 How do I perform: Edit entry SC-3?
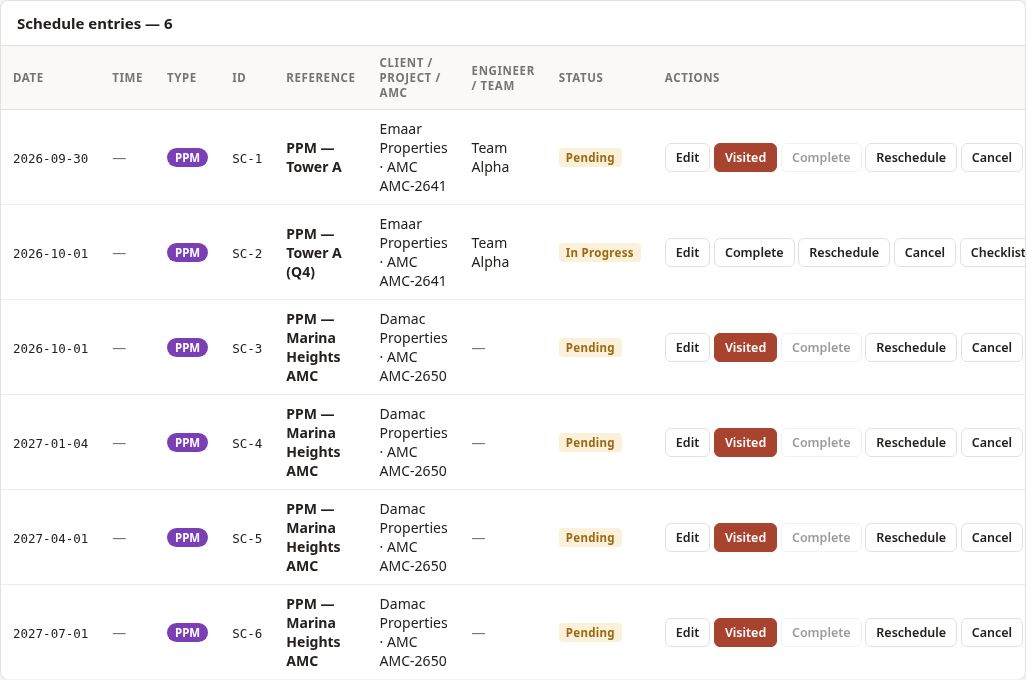click(x=687, y=348)
